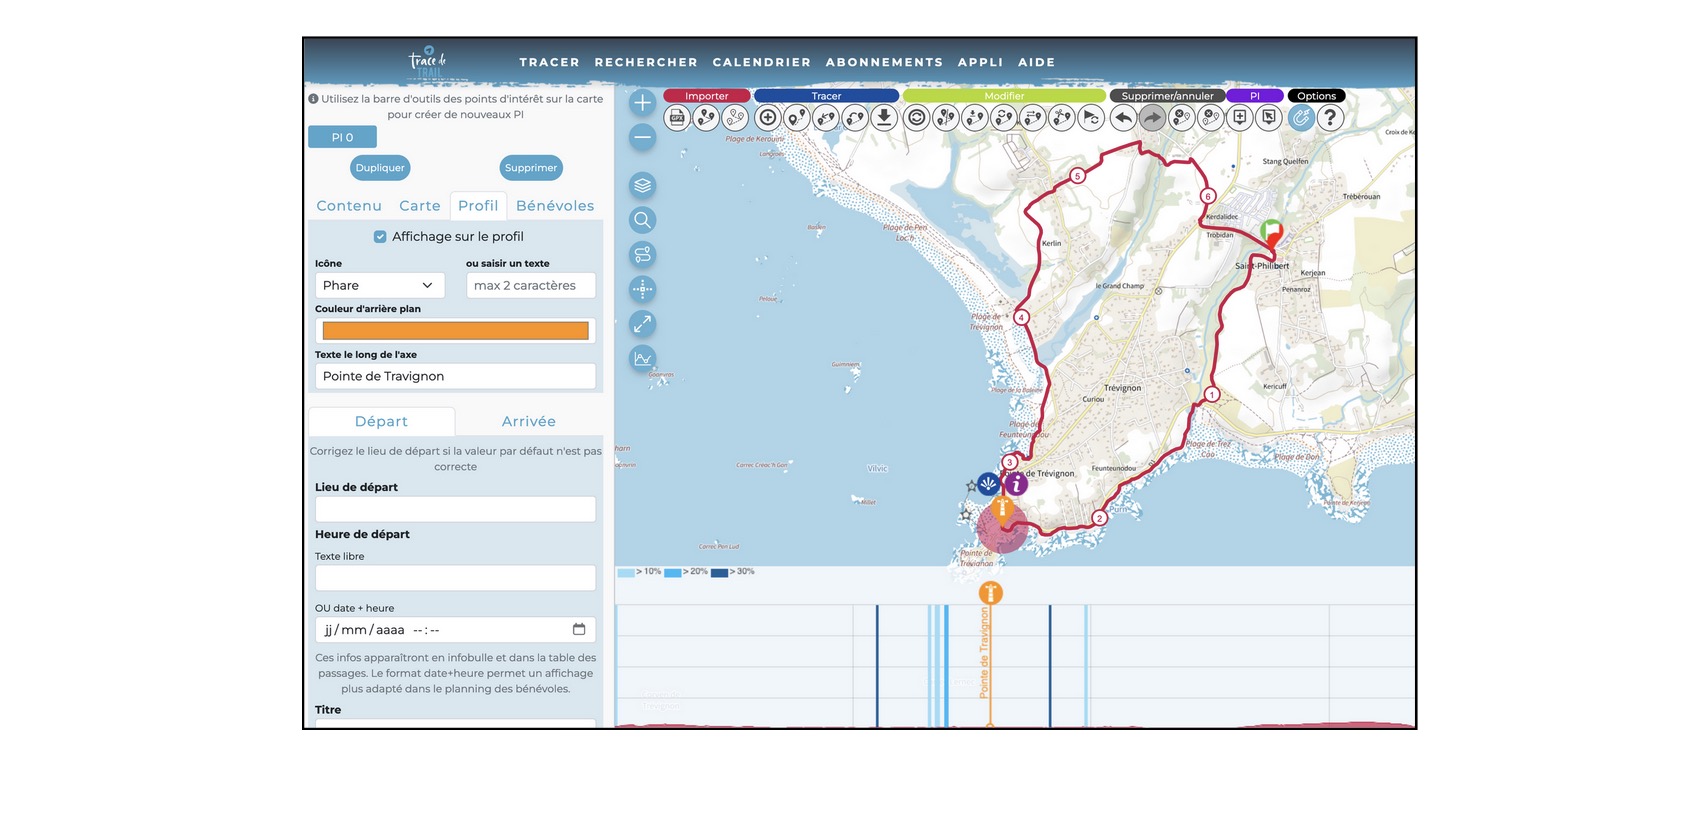Click the Supprimer button
The image size is (1706, 840).
[531, 168]
